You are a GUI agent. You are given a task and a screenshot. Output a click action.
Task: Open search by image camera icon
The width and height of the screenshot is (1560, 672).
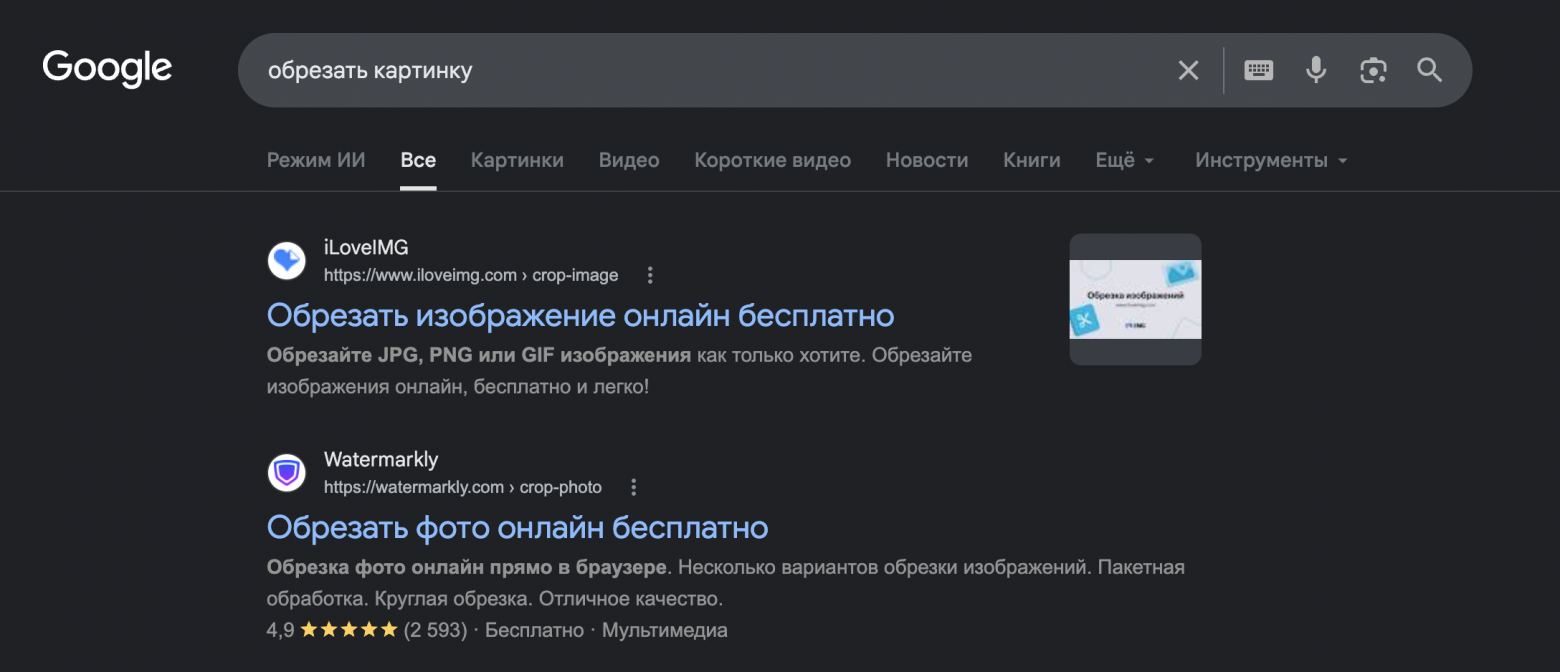click(x=1373, y=70)
